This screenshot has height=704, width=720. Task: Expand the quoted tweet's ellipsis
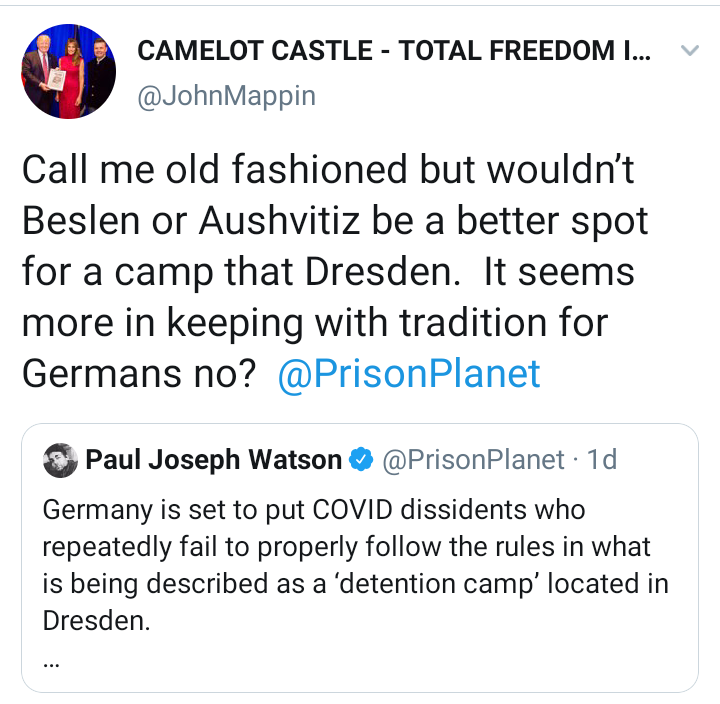pyautogui.click(x=51, y=665)
